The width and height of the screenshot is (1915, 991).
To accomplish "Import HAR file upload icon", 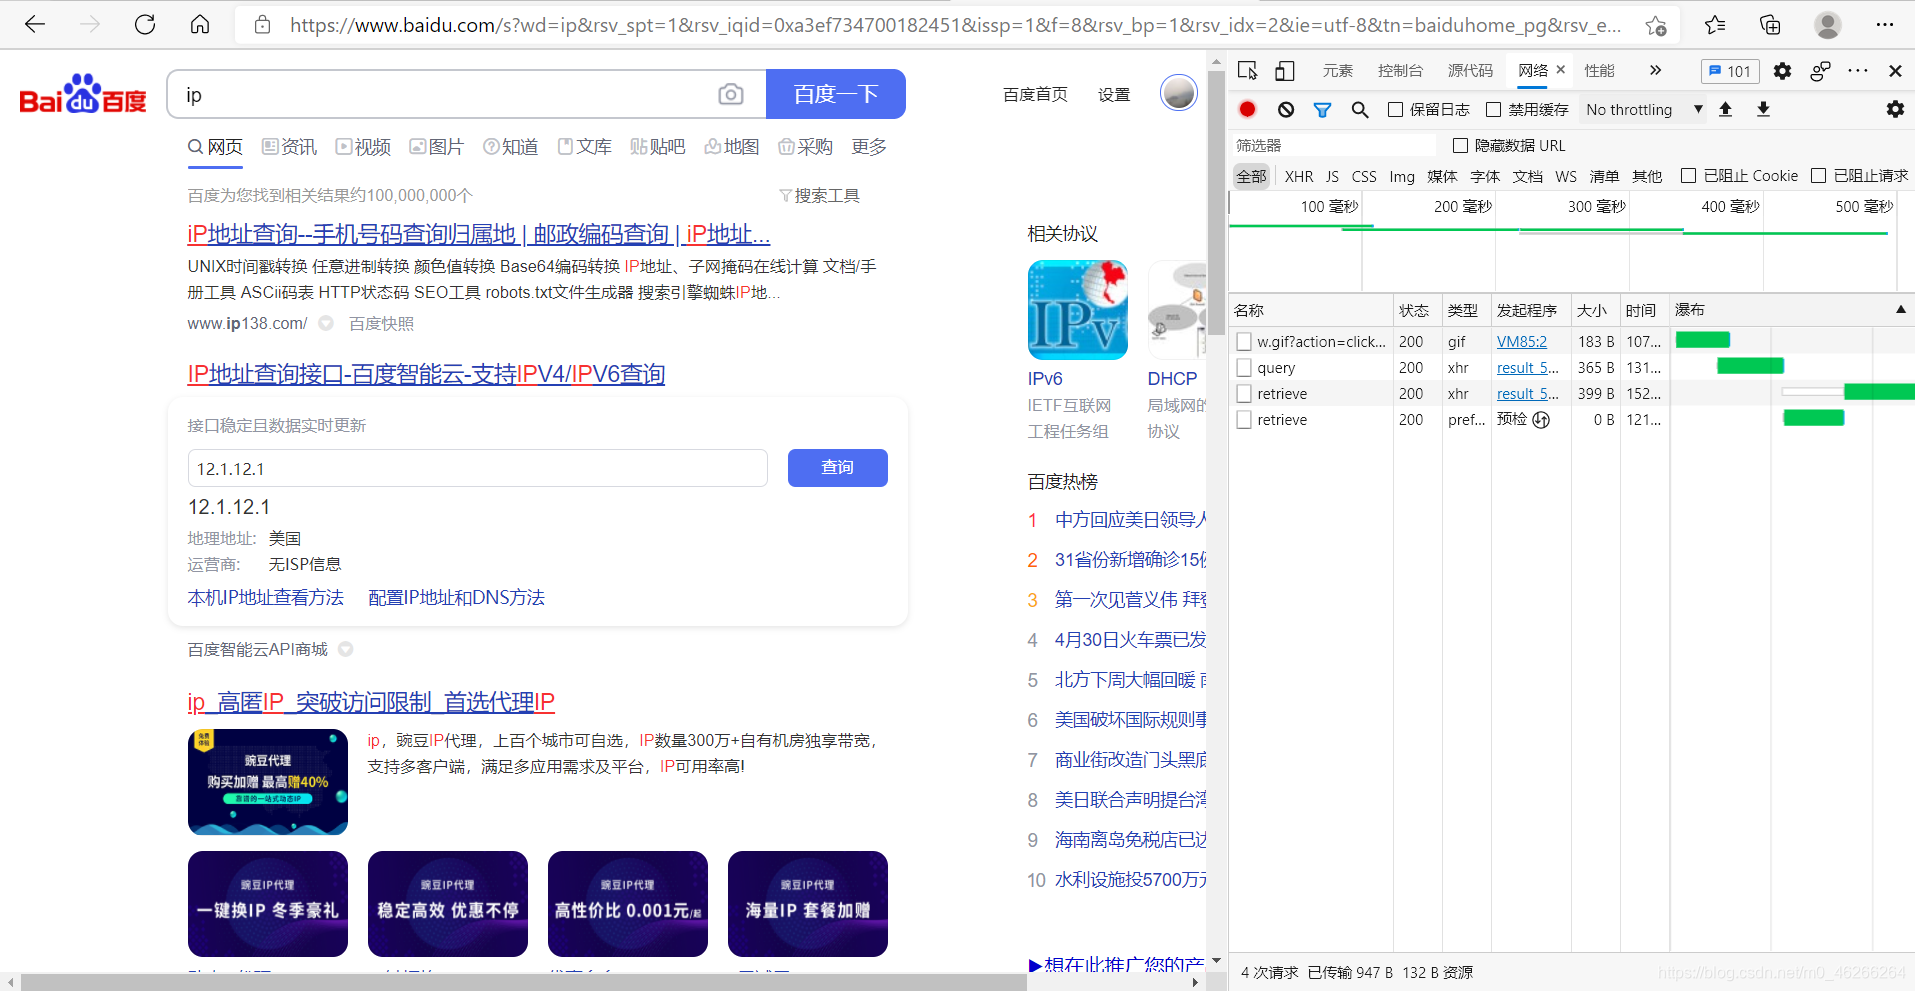I will coord(1725,109).
